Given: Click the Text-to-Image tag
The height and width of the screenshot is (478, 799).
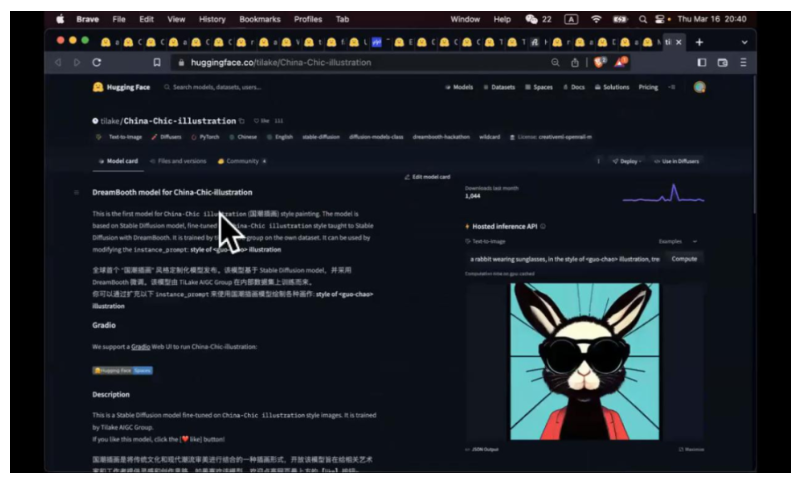Looking at the screenshot, I should [x=119, y=137].
